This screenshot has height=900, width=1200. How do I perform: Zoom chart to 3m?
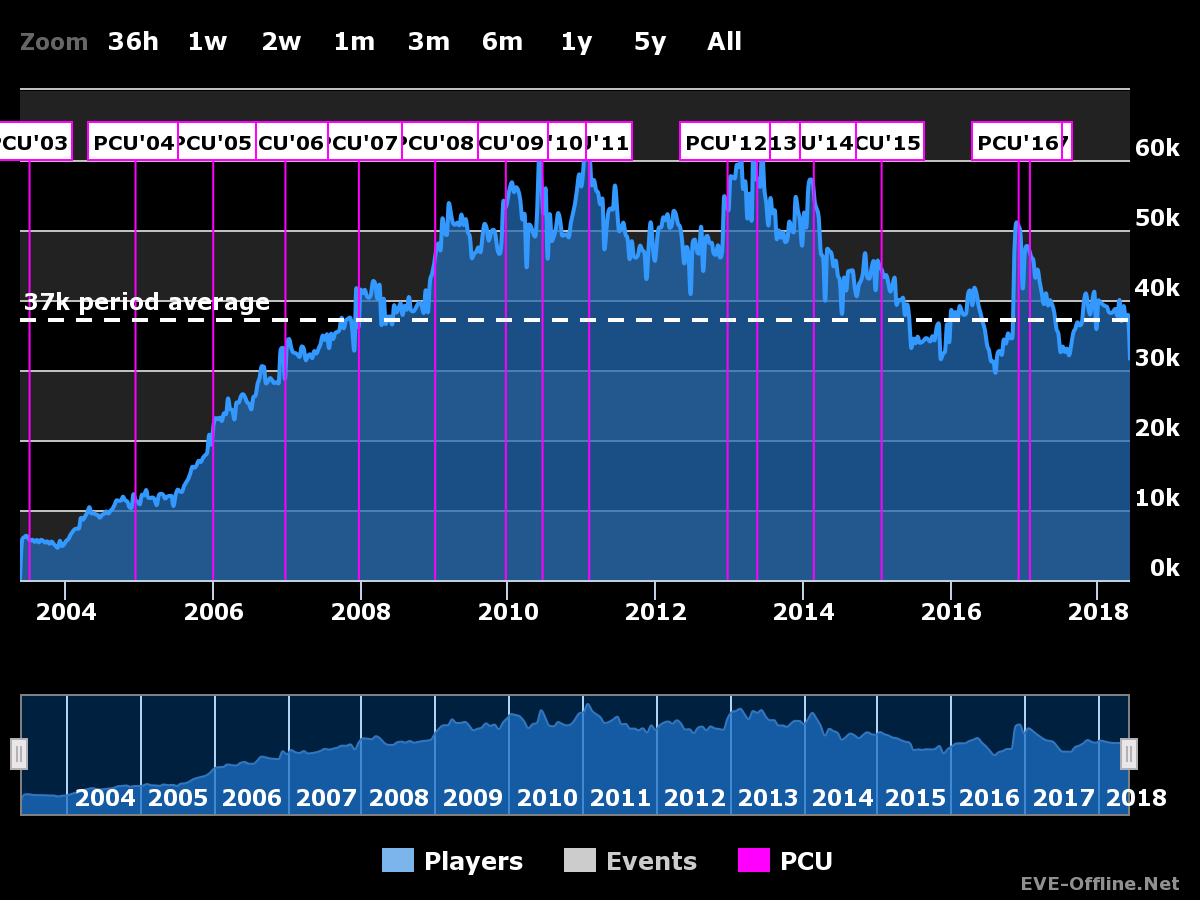click(x=428, y=42)
